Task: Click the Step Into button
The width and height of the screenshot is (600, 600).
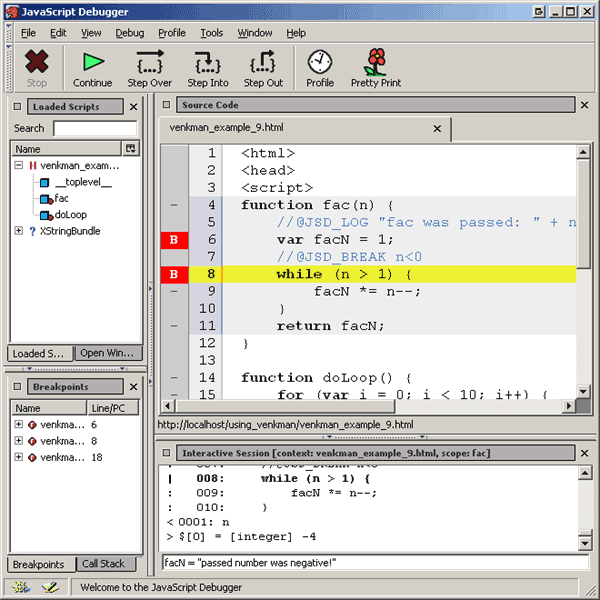Action: (x=208, y=68)
